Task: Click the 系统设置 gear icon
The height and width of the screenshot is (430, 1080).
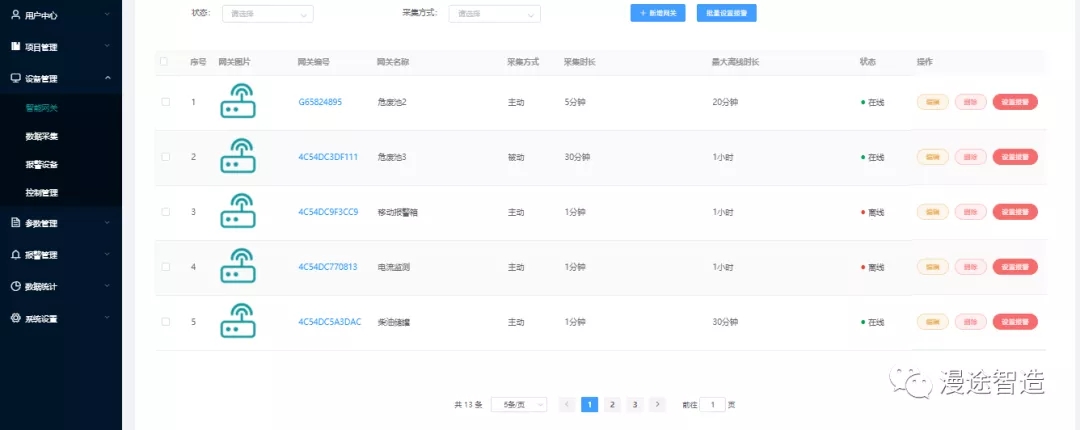Action: point(15,319)
